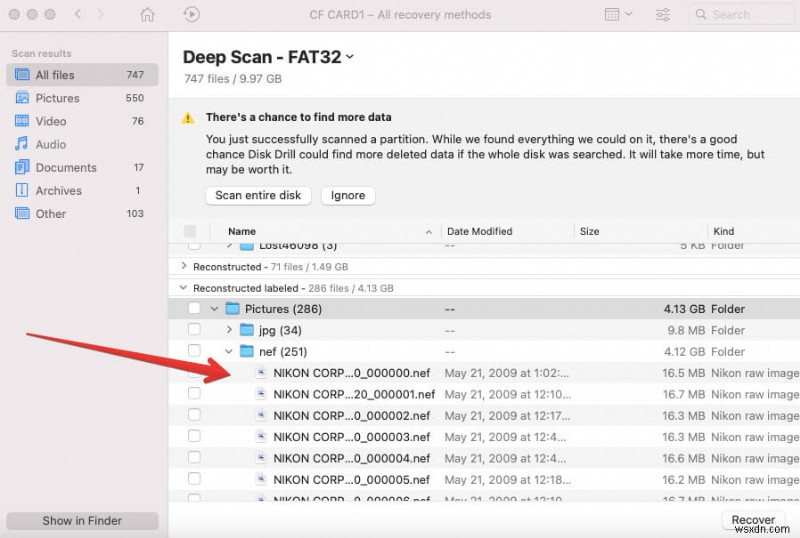Focus the Search field
The image size is (800, 538).
tap(742, 14)
